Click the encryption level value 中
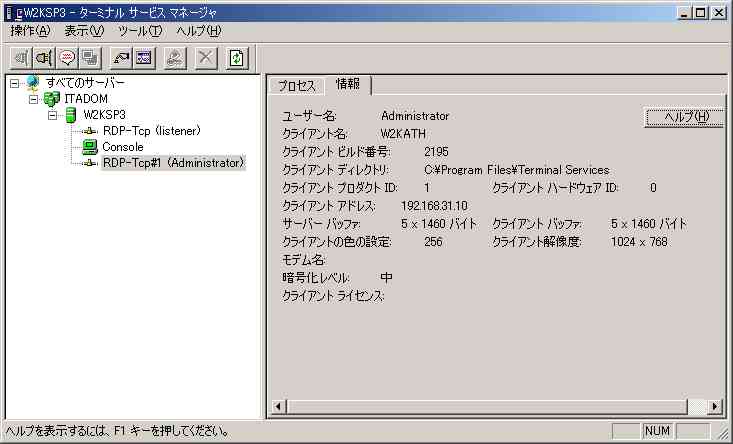Screen dimensions: 733x444 [387, 278]
